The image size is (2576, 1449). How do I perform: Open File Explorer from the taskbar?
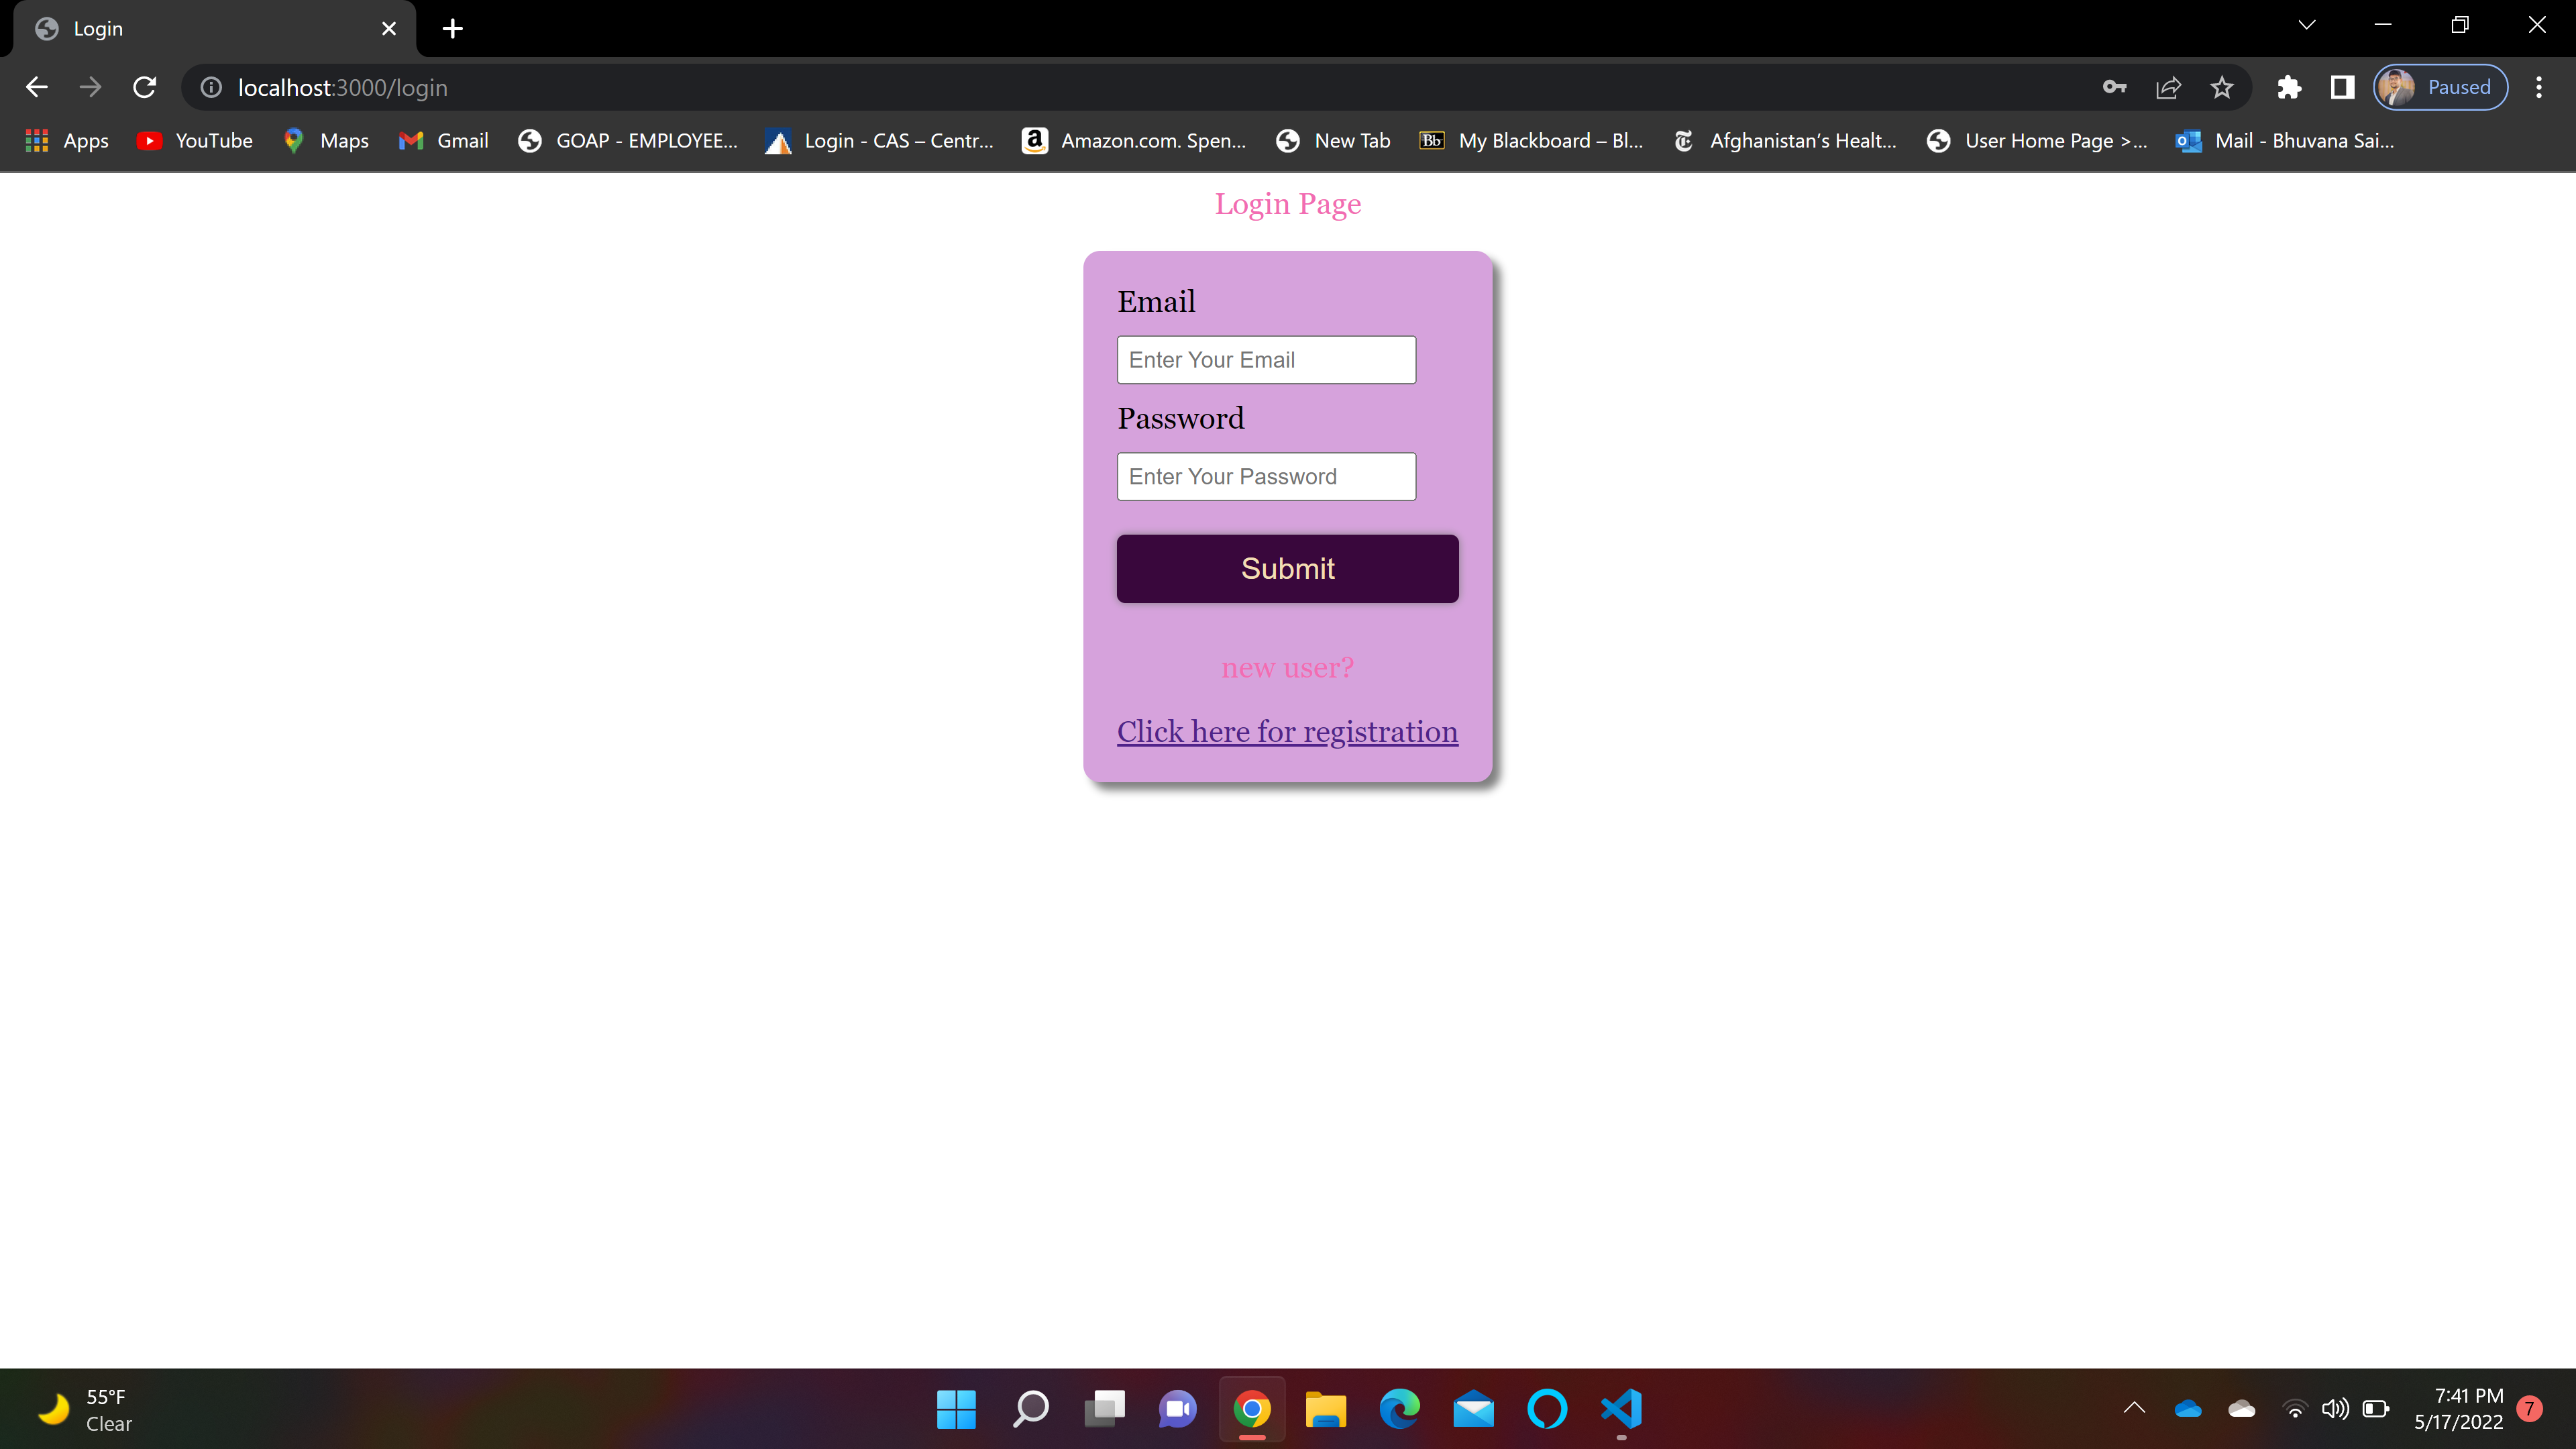pyautogui.click(x=1325, y=1409)
